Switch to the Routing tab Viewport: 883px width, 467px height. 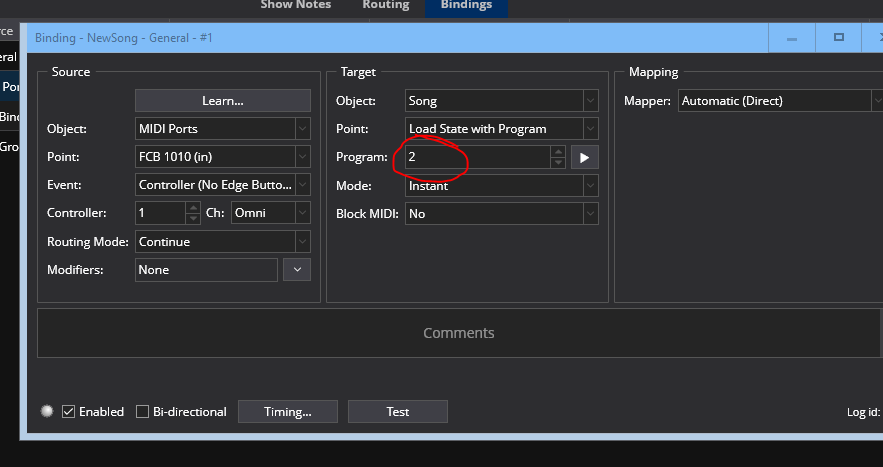386,6
